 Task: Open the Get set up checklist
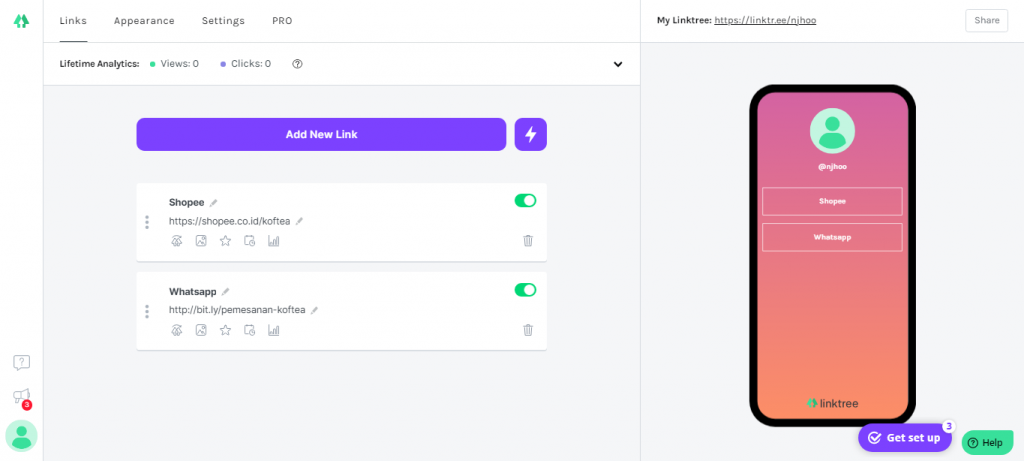coord(904,438)
